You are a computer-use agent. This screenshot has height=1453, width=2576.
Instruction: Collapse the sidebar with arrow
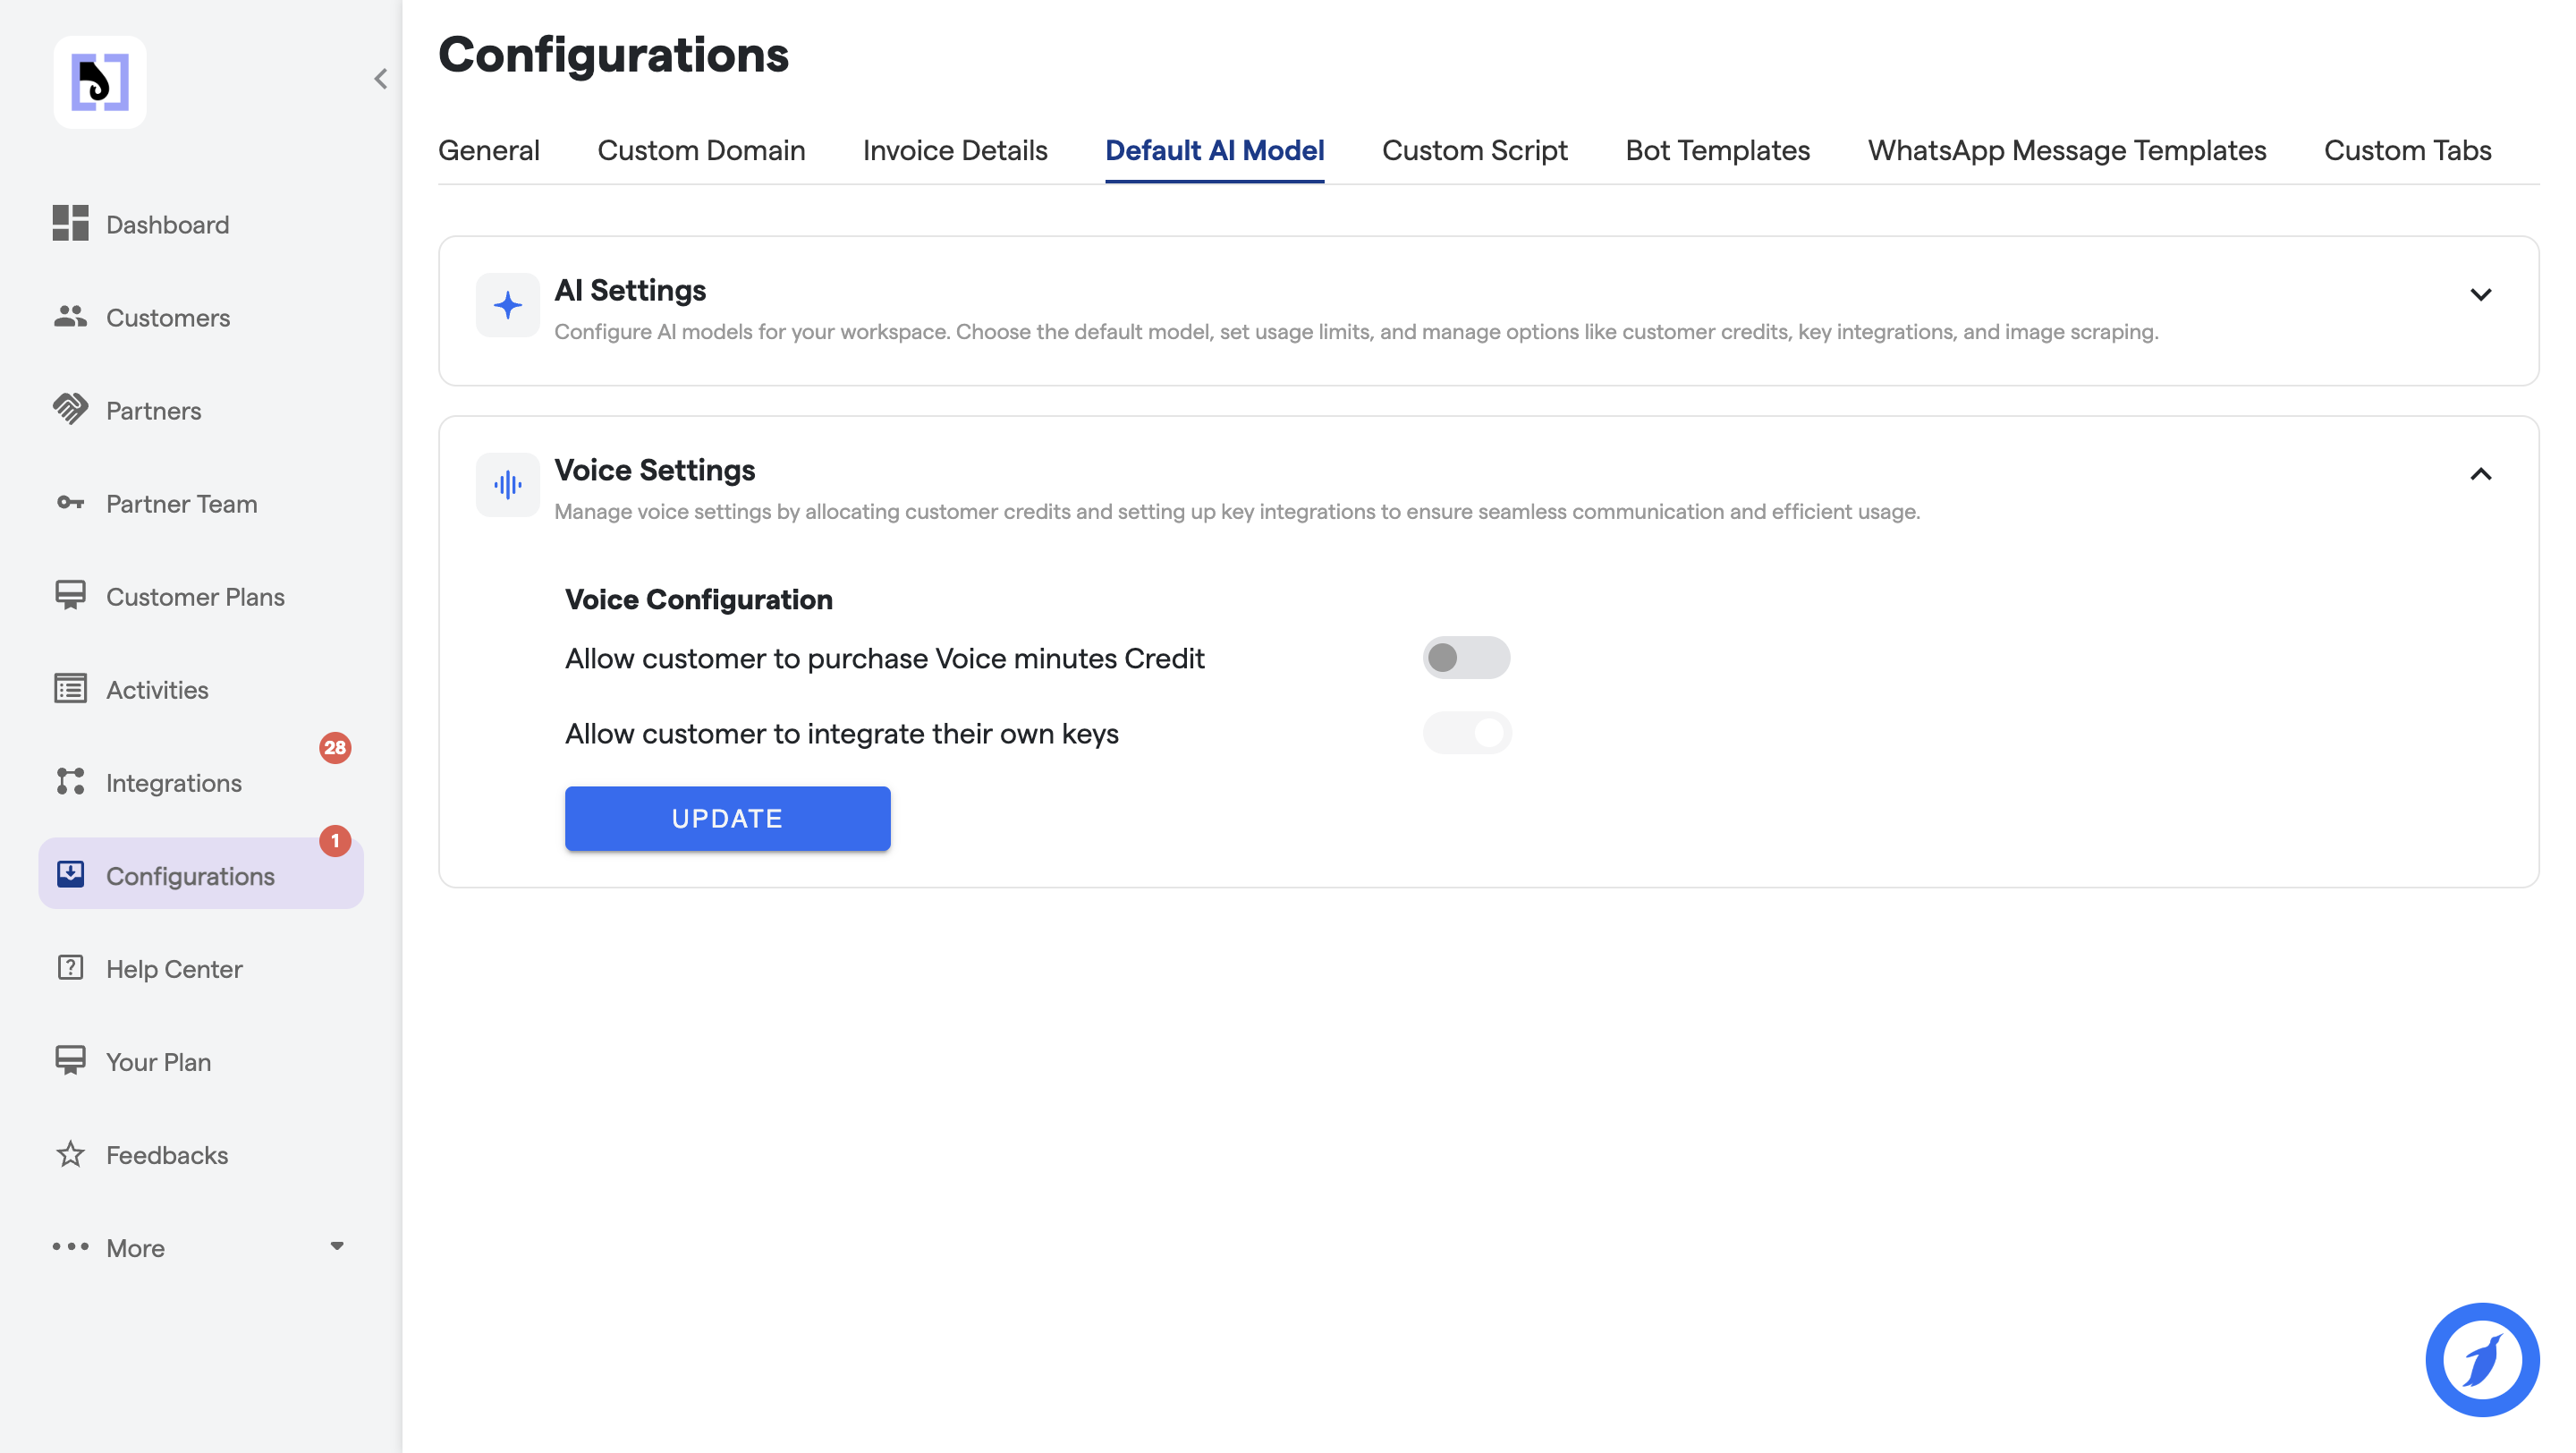click(381, 78)
